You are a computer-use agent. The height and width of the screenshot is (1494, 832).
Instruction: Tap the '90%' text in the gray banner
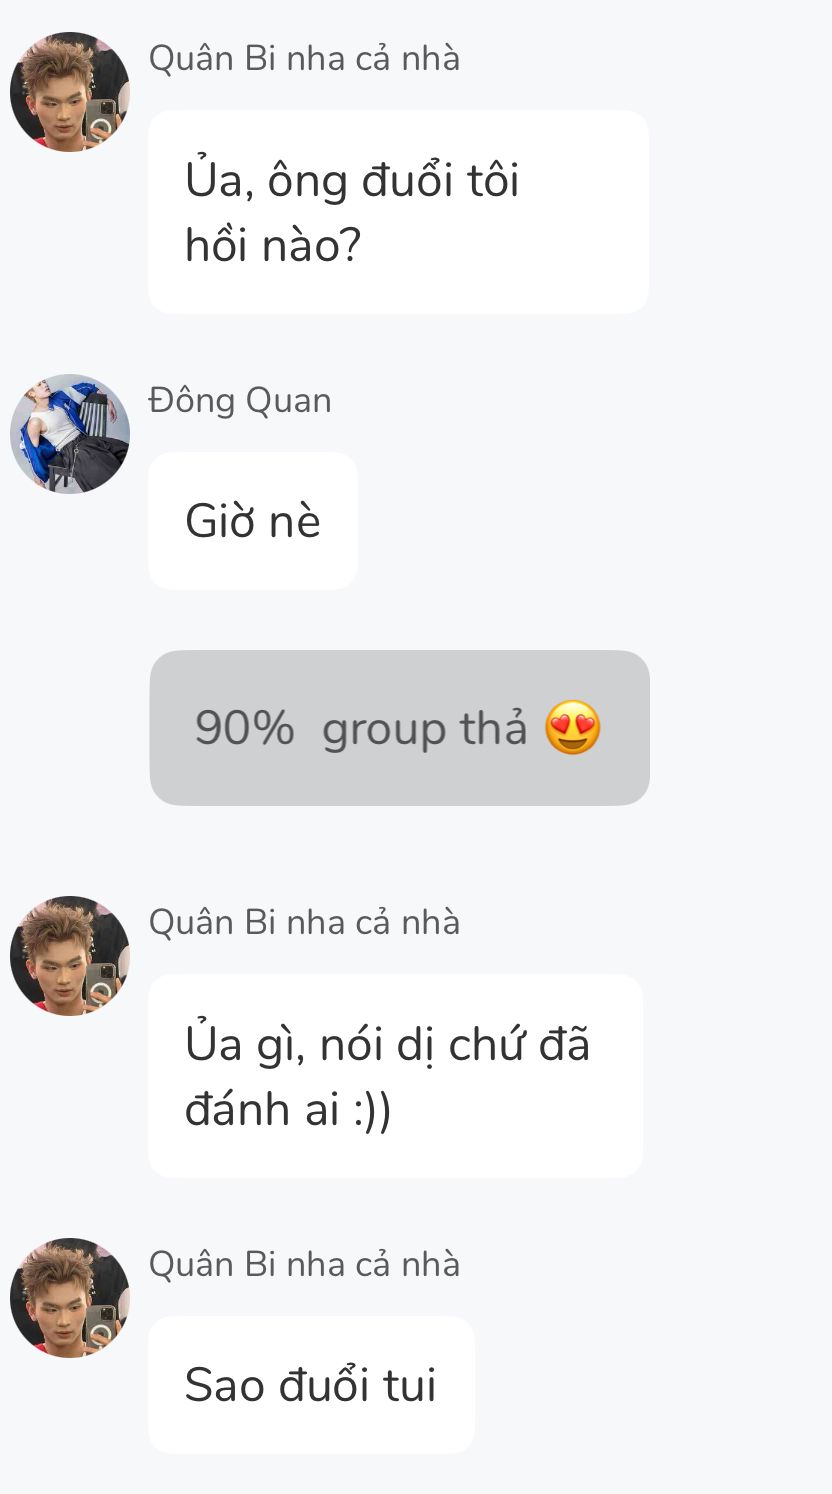(x=245, y=728)
